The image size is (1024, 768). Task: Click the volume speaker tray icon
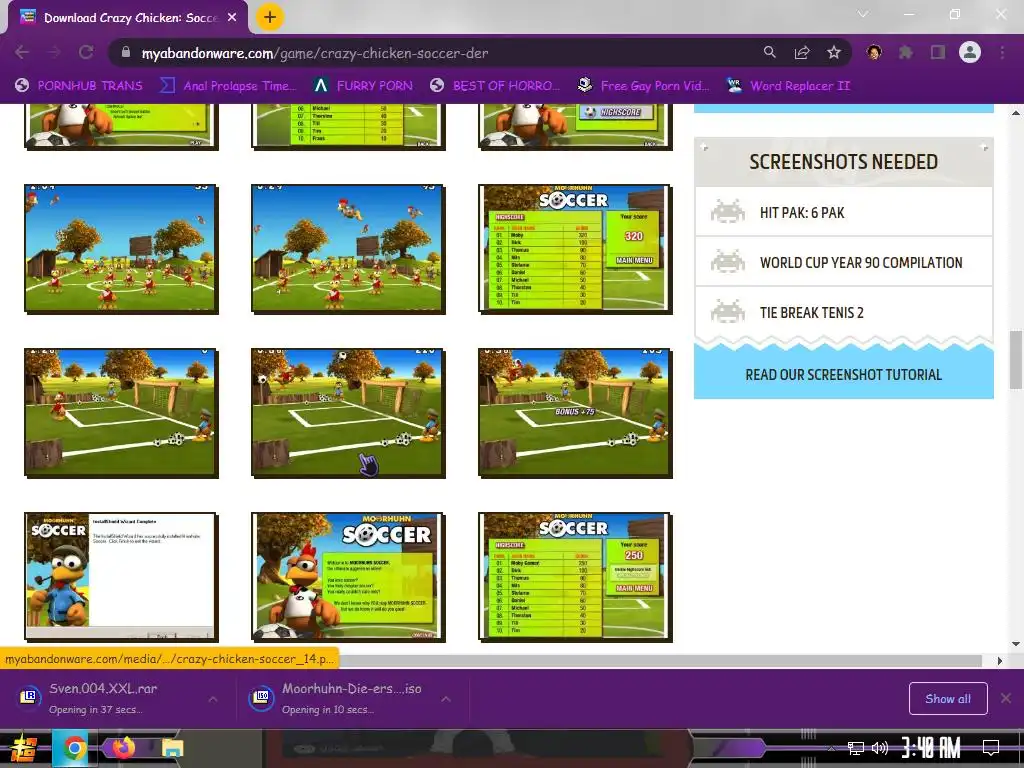[880, 748]
